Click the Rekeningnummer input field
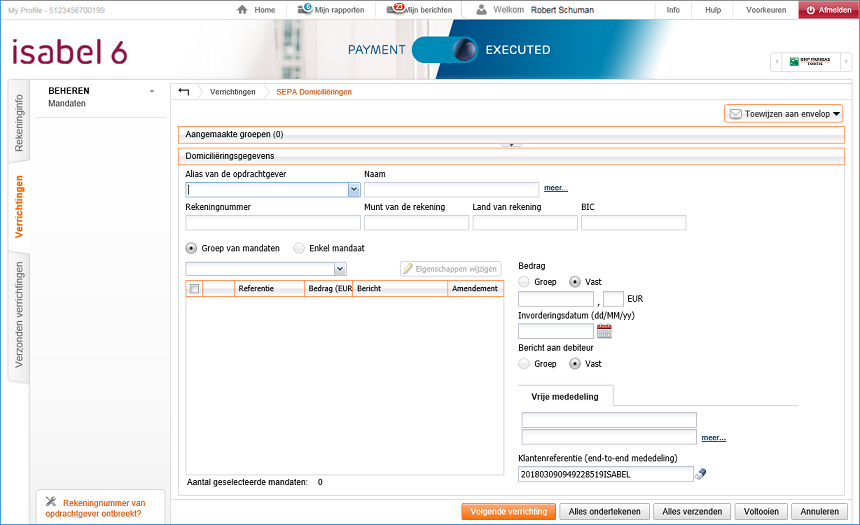Viewport: 860px width, 525px height. point(273,223)
